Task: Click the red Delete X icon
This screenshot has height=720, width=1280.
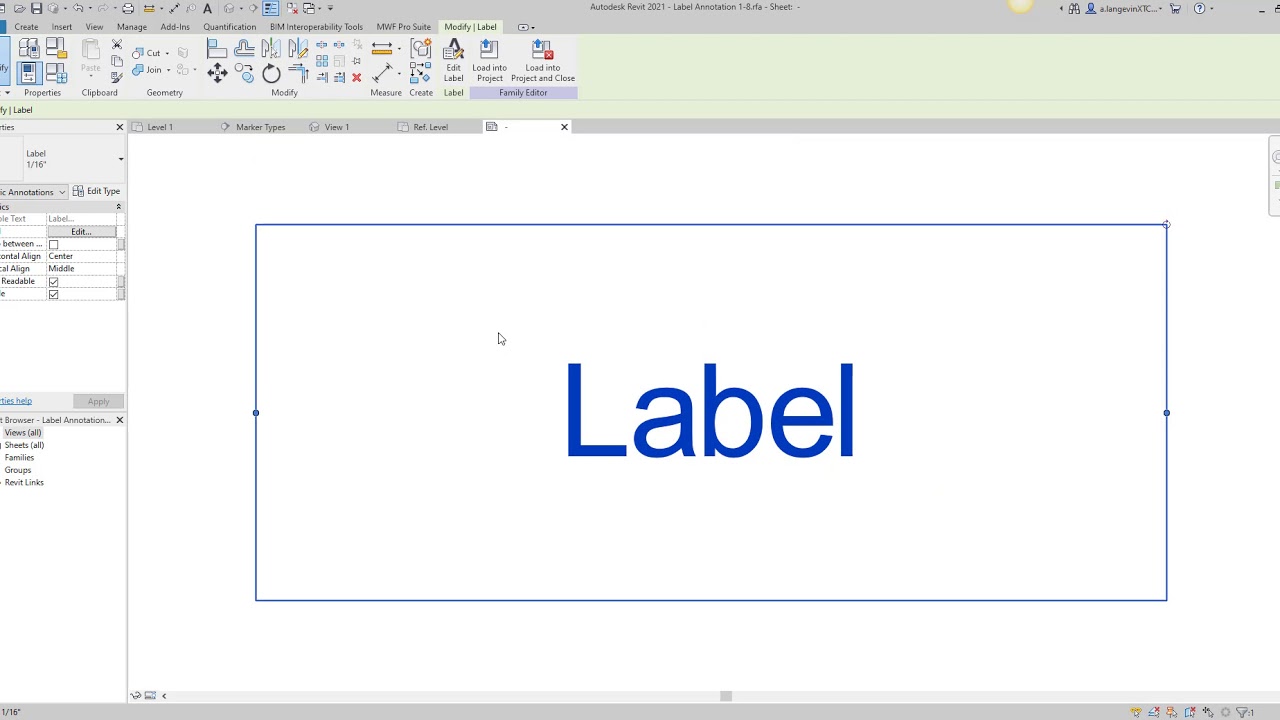Action: 356,77
